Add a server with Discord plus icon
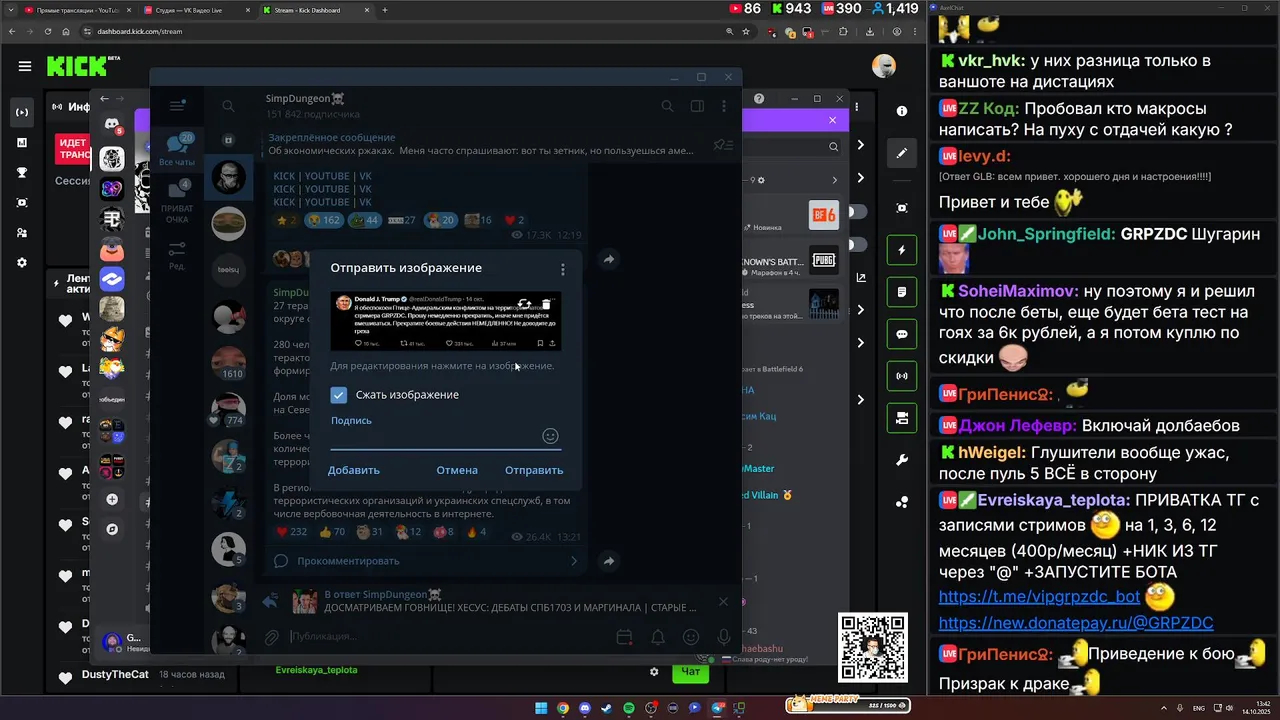The height and width of the screenshot is (720, 1280). pyautogui.click(x=112, y=499)
